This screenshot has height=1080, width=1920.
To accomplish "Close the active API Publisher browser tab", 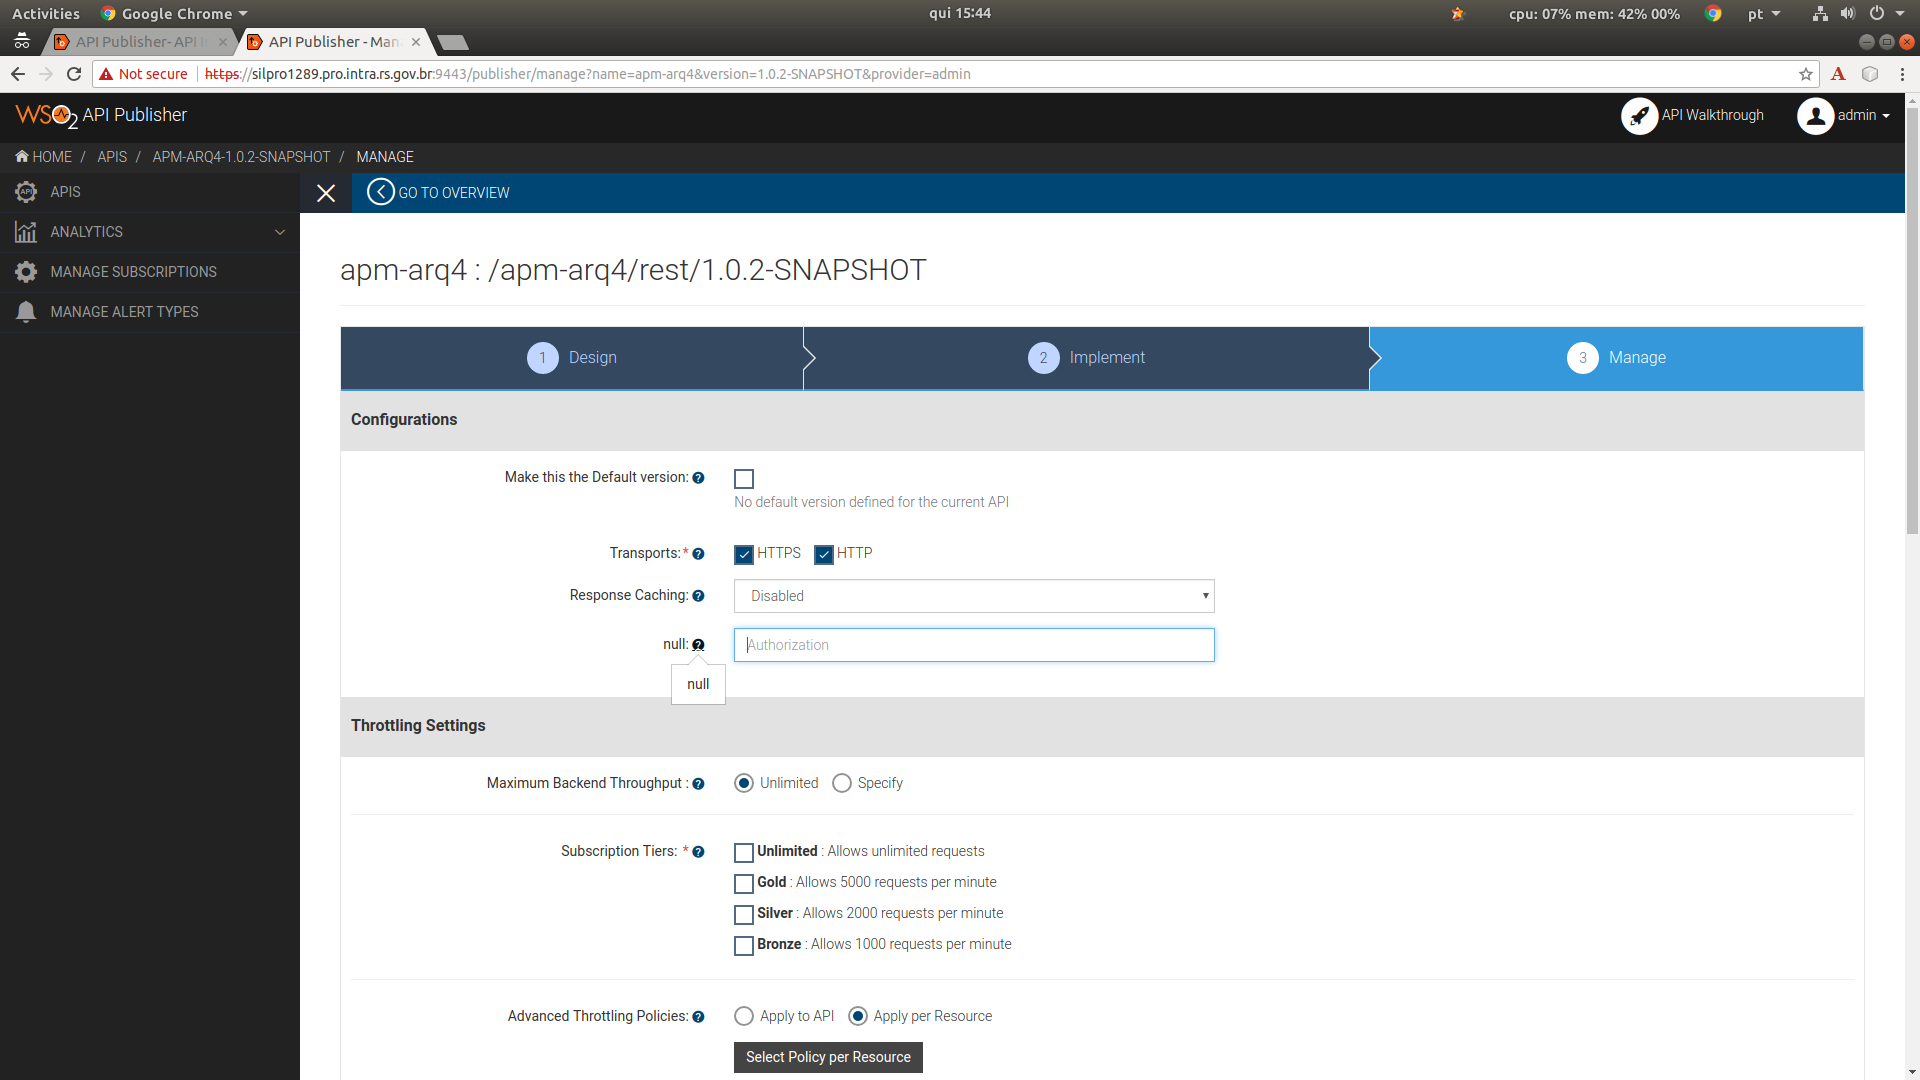I will coord(416,42).
